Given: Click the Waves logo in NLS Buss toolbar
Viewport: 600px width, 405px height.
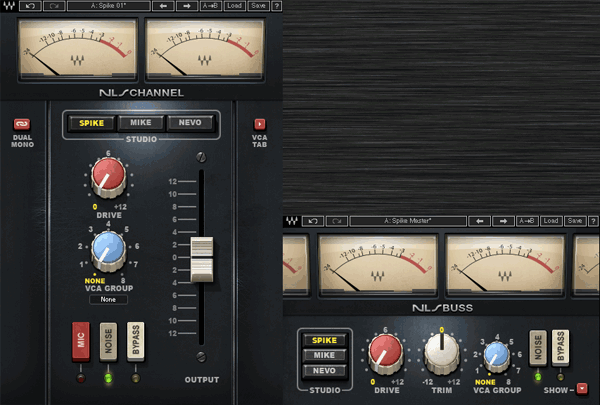Looking at the screenshot, I should [292, 221].
